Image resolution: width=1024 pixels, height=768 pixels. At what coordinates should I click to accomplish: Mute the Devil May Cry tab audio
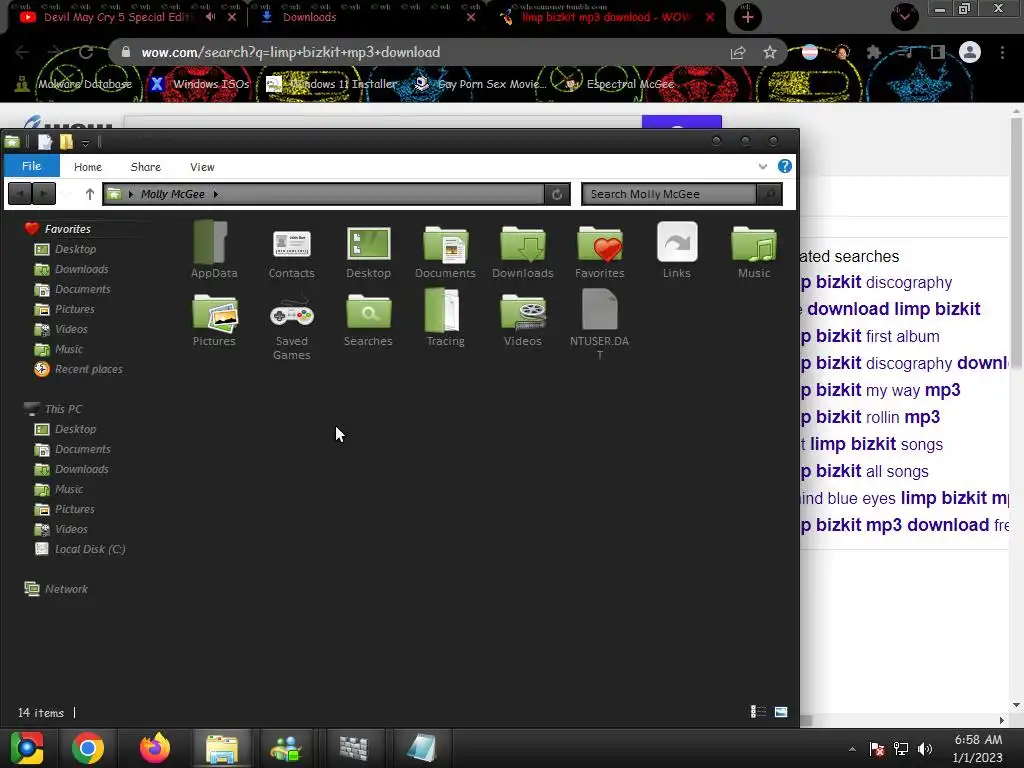click(x=210, y=17)
